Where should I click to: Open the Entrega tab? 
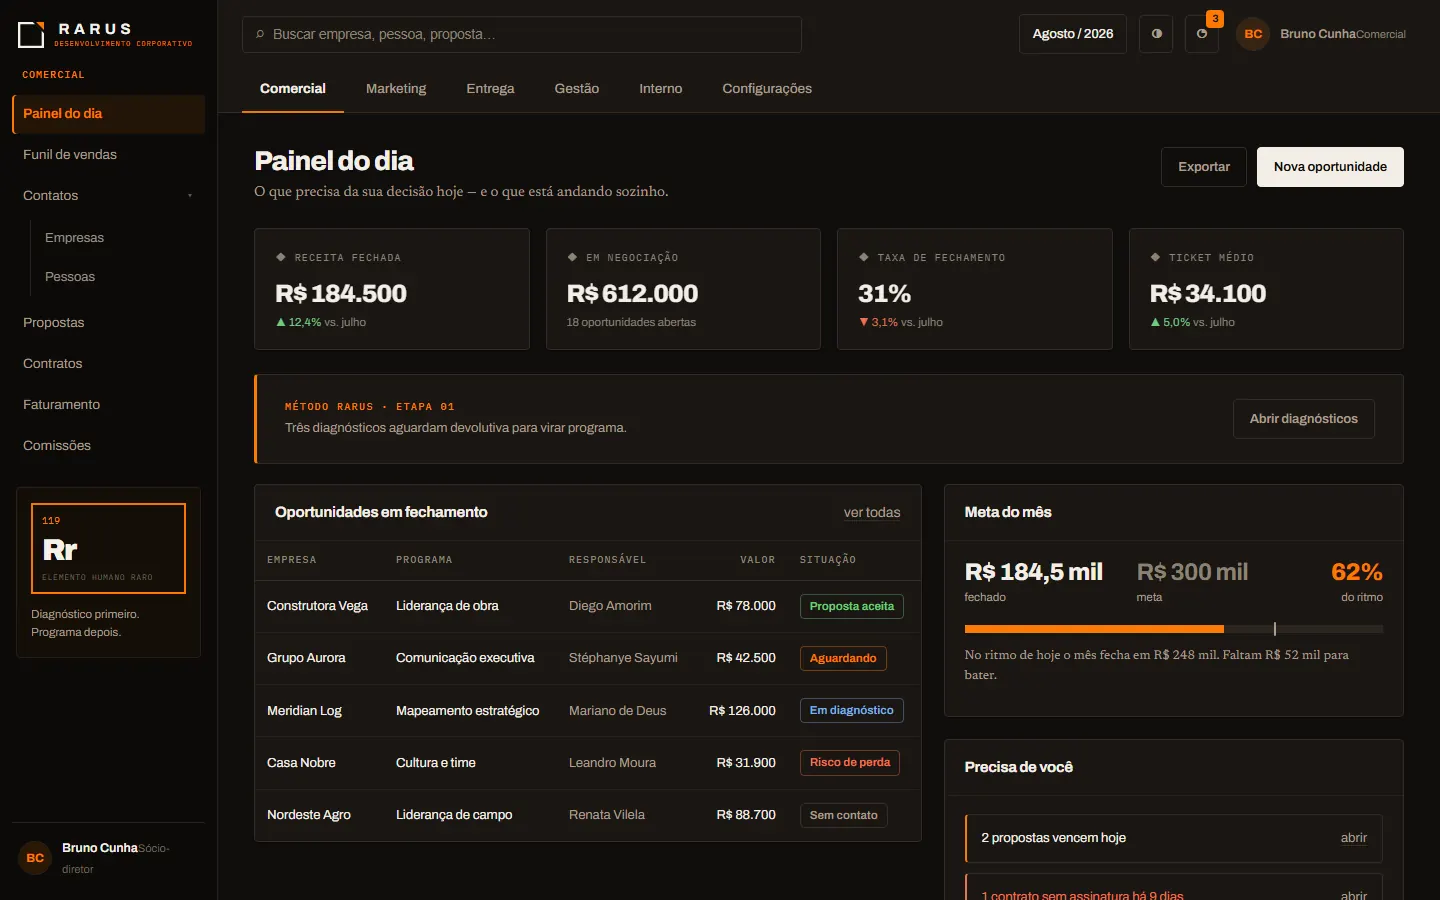coord(490,89)
